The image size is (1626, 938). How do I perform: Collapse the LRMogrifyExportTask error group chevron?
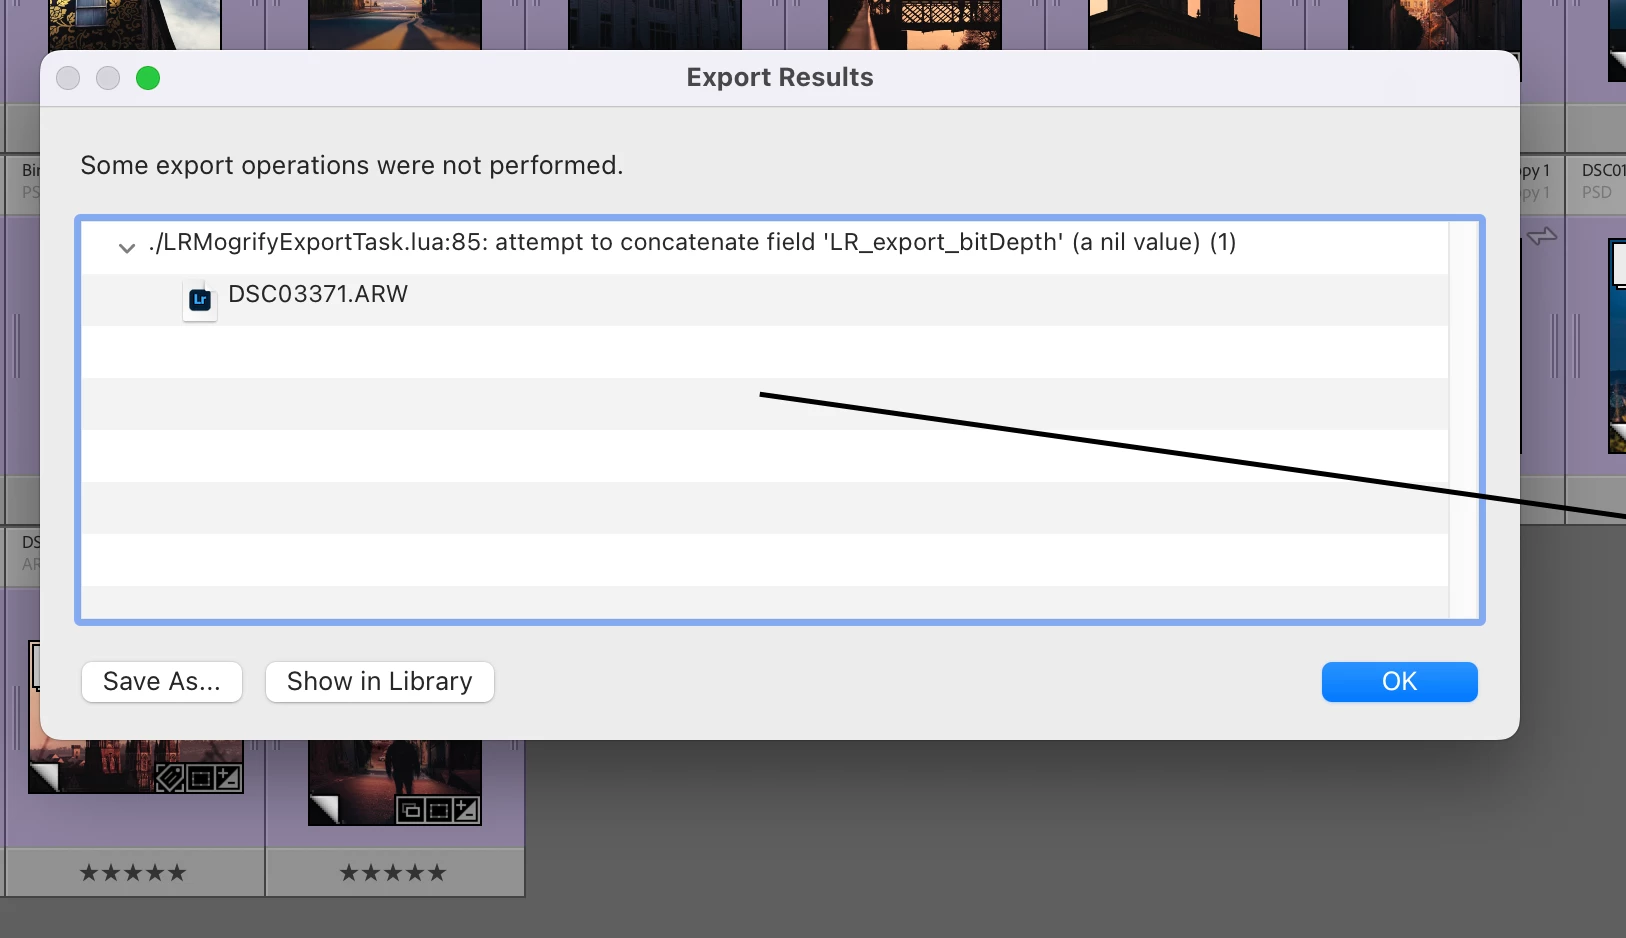point(126,247)
